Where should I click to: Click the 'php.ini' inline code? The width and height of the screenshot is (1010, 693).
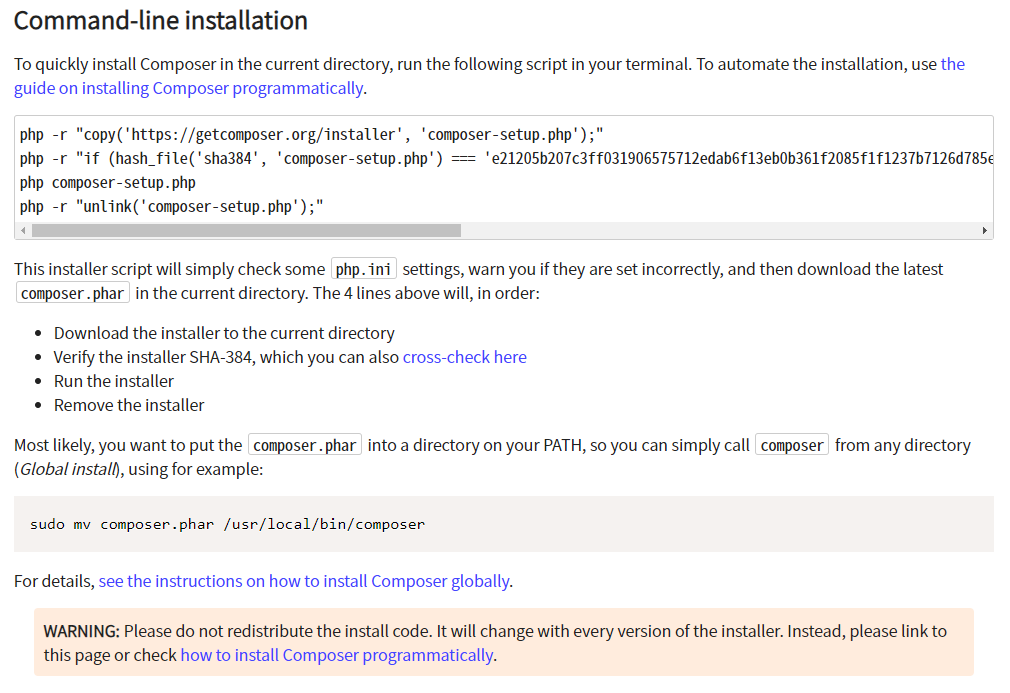pyautogui.click(x=363, y=269)
